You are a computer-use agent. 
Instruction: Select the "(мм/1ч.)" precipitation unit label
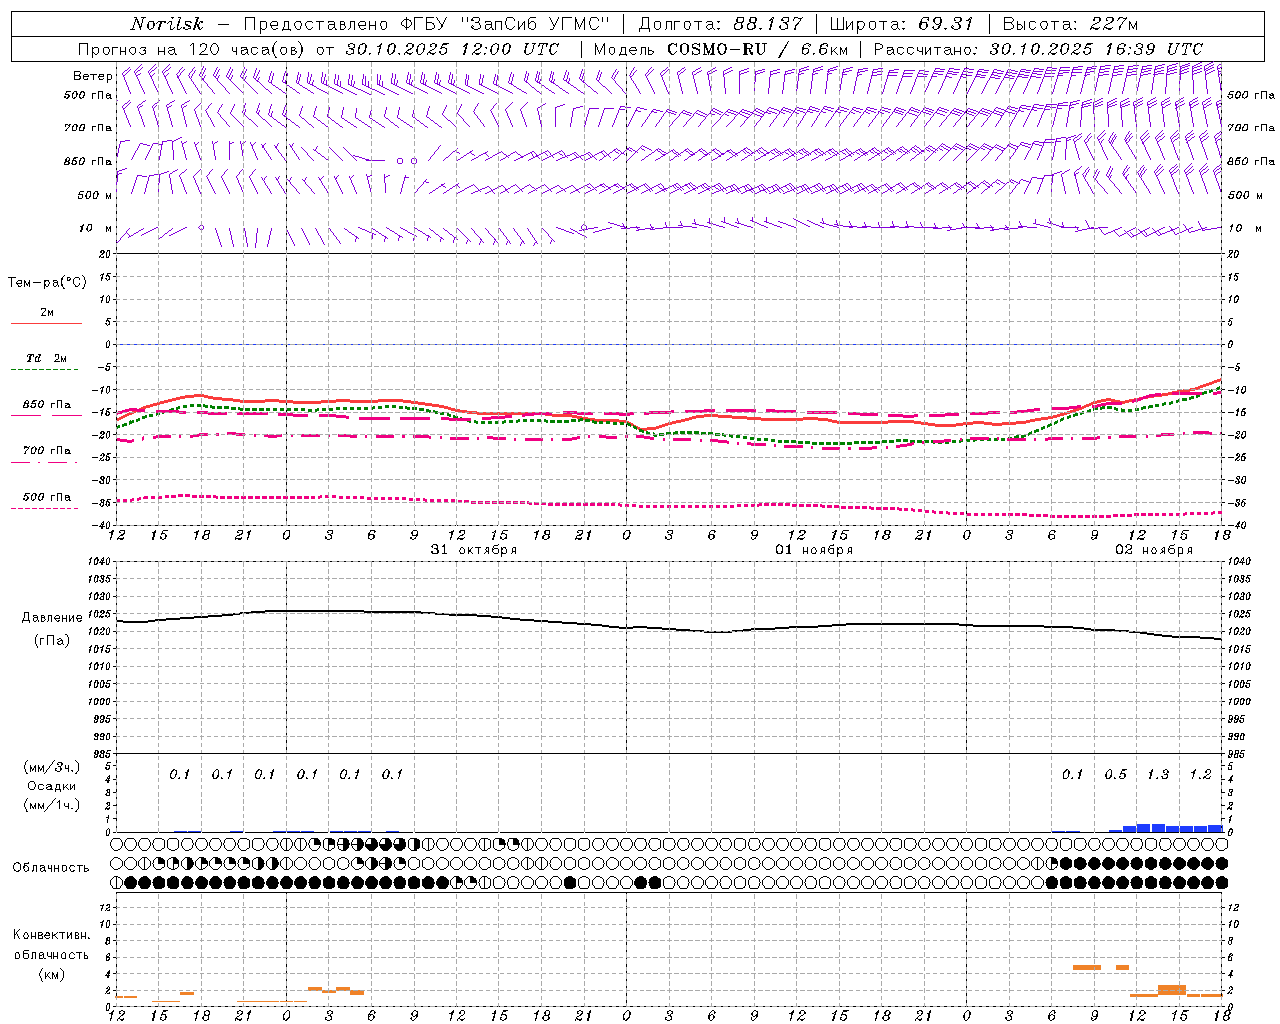pyautogui.click(x=52, y=805)
